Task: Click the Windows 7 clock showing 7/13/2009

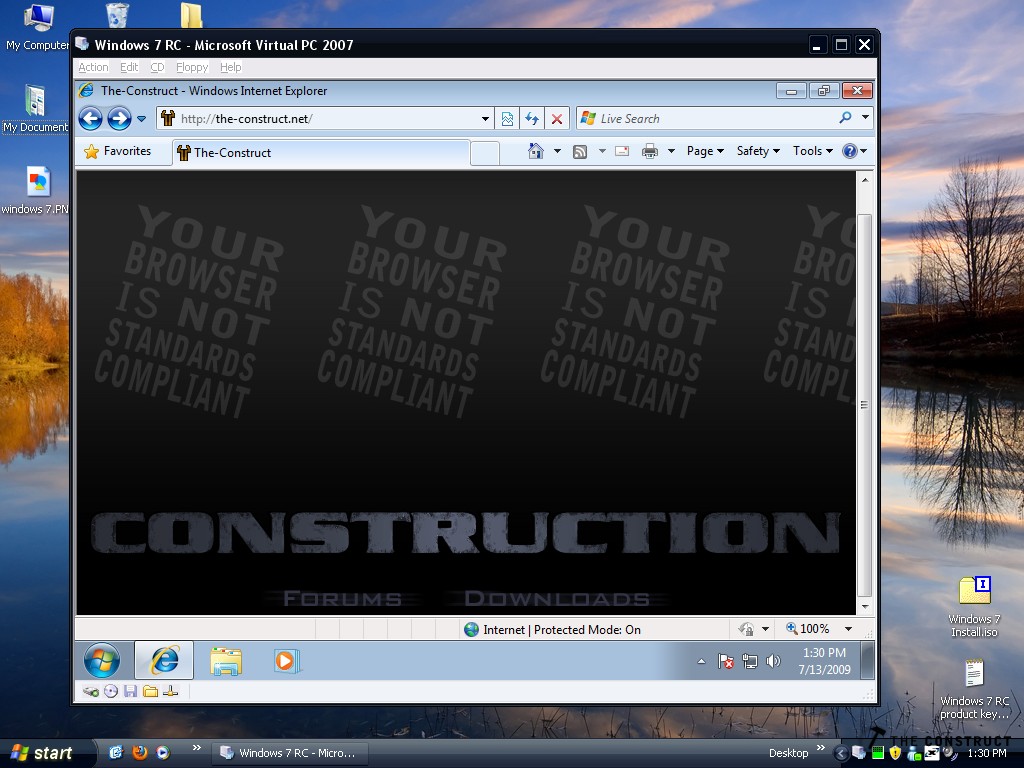Action: coord(824,661)
